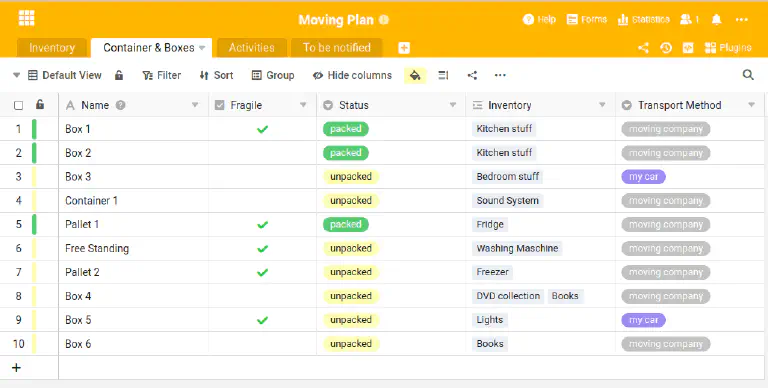The height and width of the screenshot is (388, 768).
Task: Open the apps grid icon
Action: point(26,18)
